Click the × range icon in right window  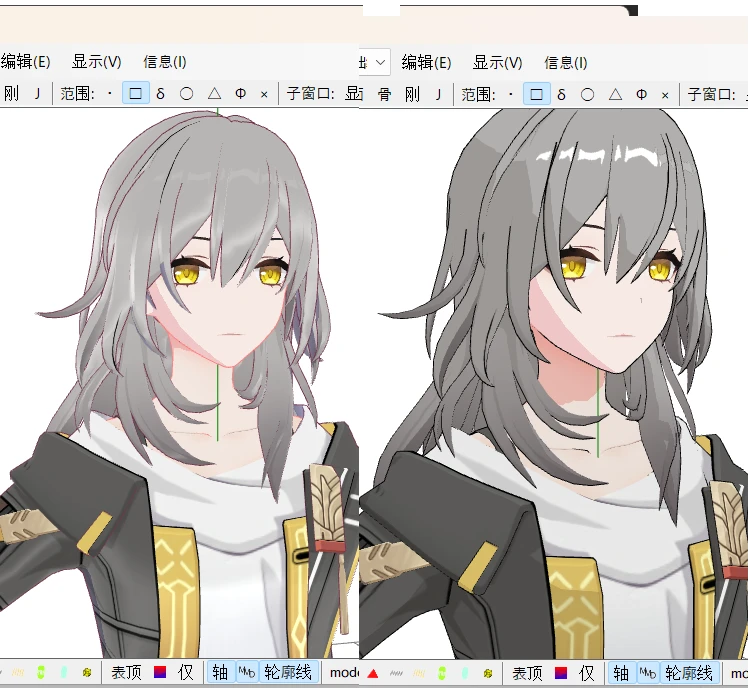click(665, 95)
